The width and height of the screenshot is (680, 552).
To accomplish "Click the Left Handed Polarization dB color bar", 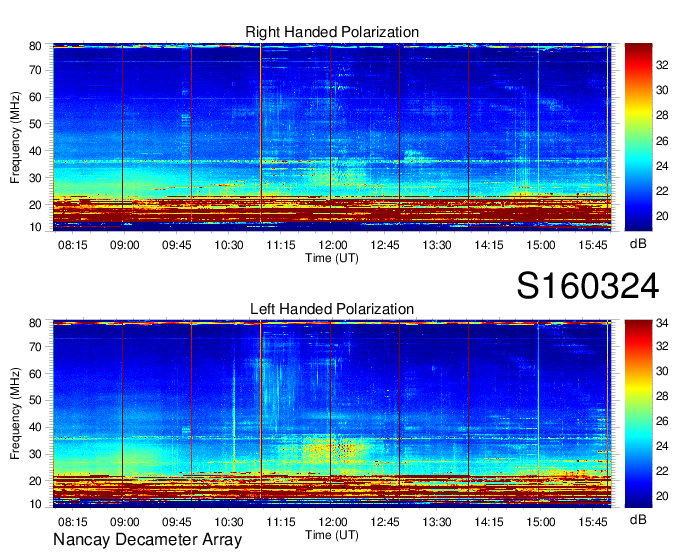I will [638, 414].
